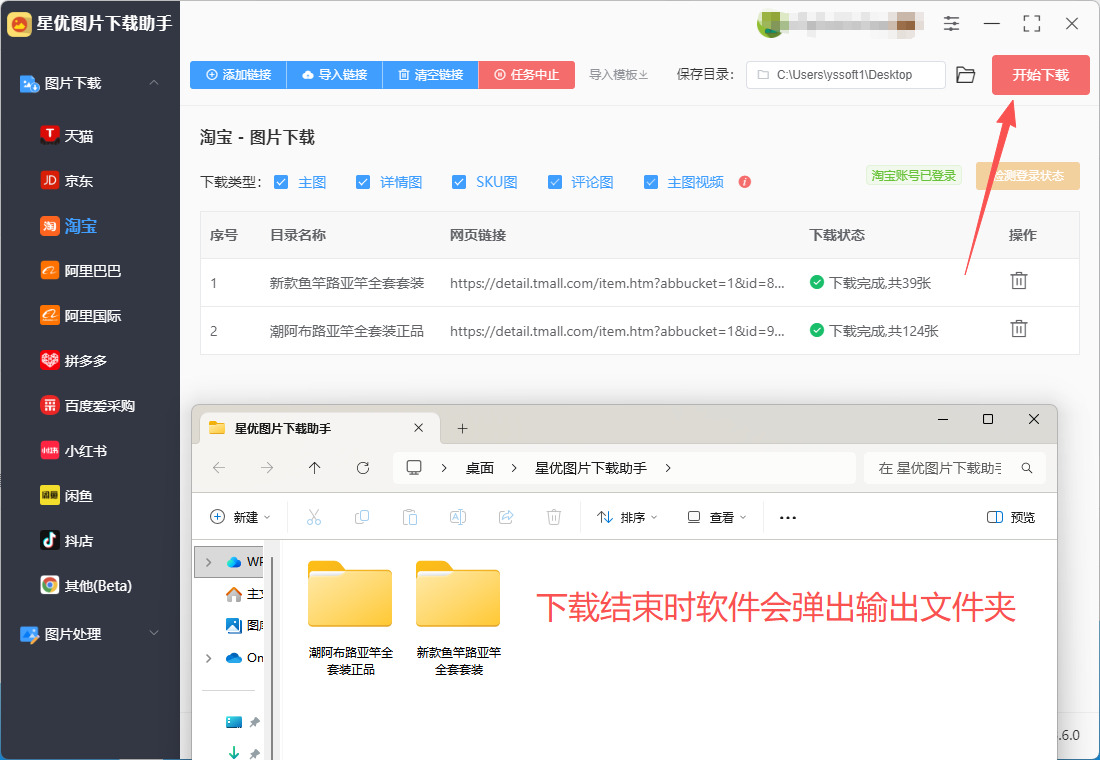Toggle the Explorer 预览 pane button
Image resolution: width=1100 pixels, height=760 pixels.
pyautogui.click(x=1011, y=517)
